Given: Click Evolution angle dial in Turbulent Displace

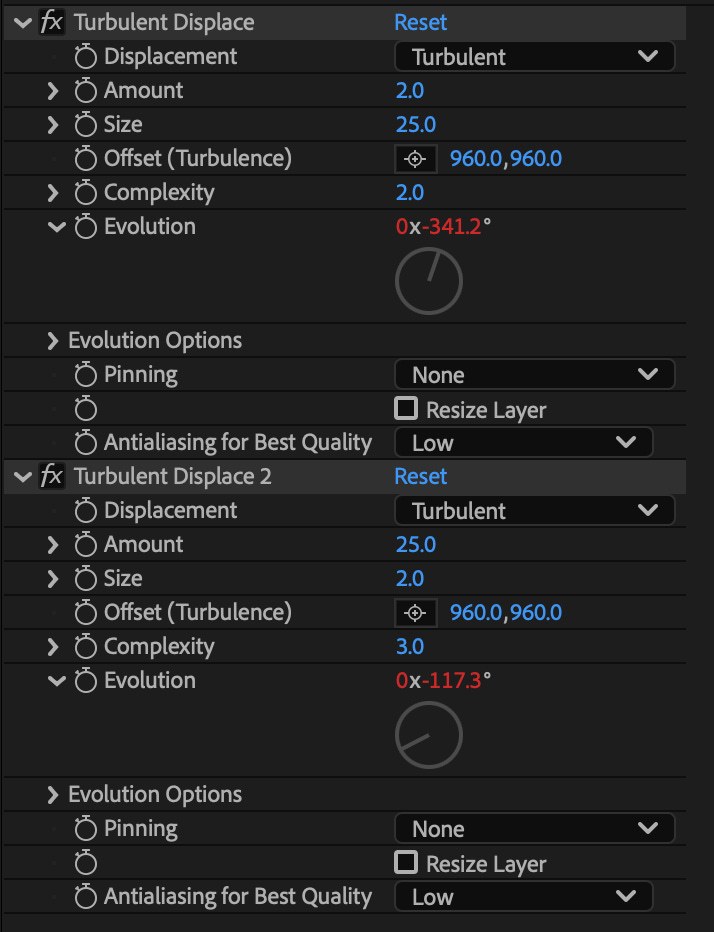Looking at the screenshot, I should (x=429, y=281).
